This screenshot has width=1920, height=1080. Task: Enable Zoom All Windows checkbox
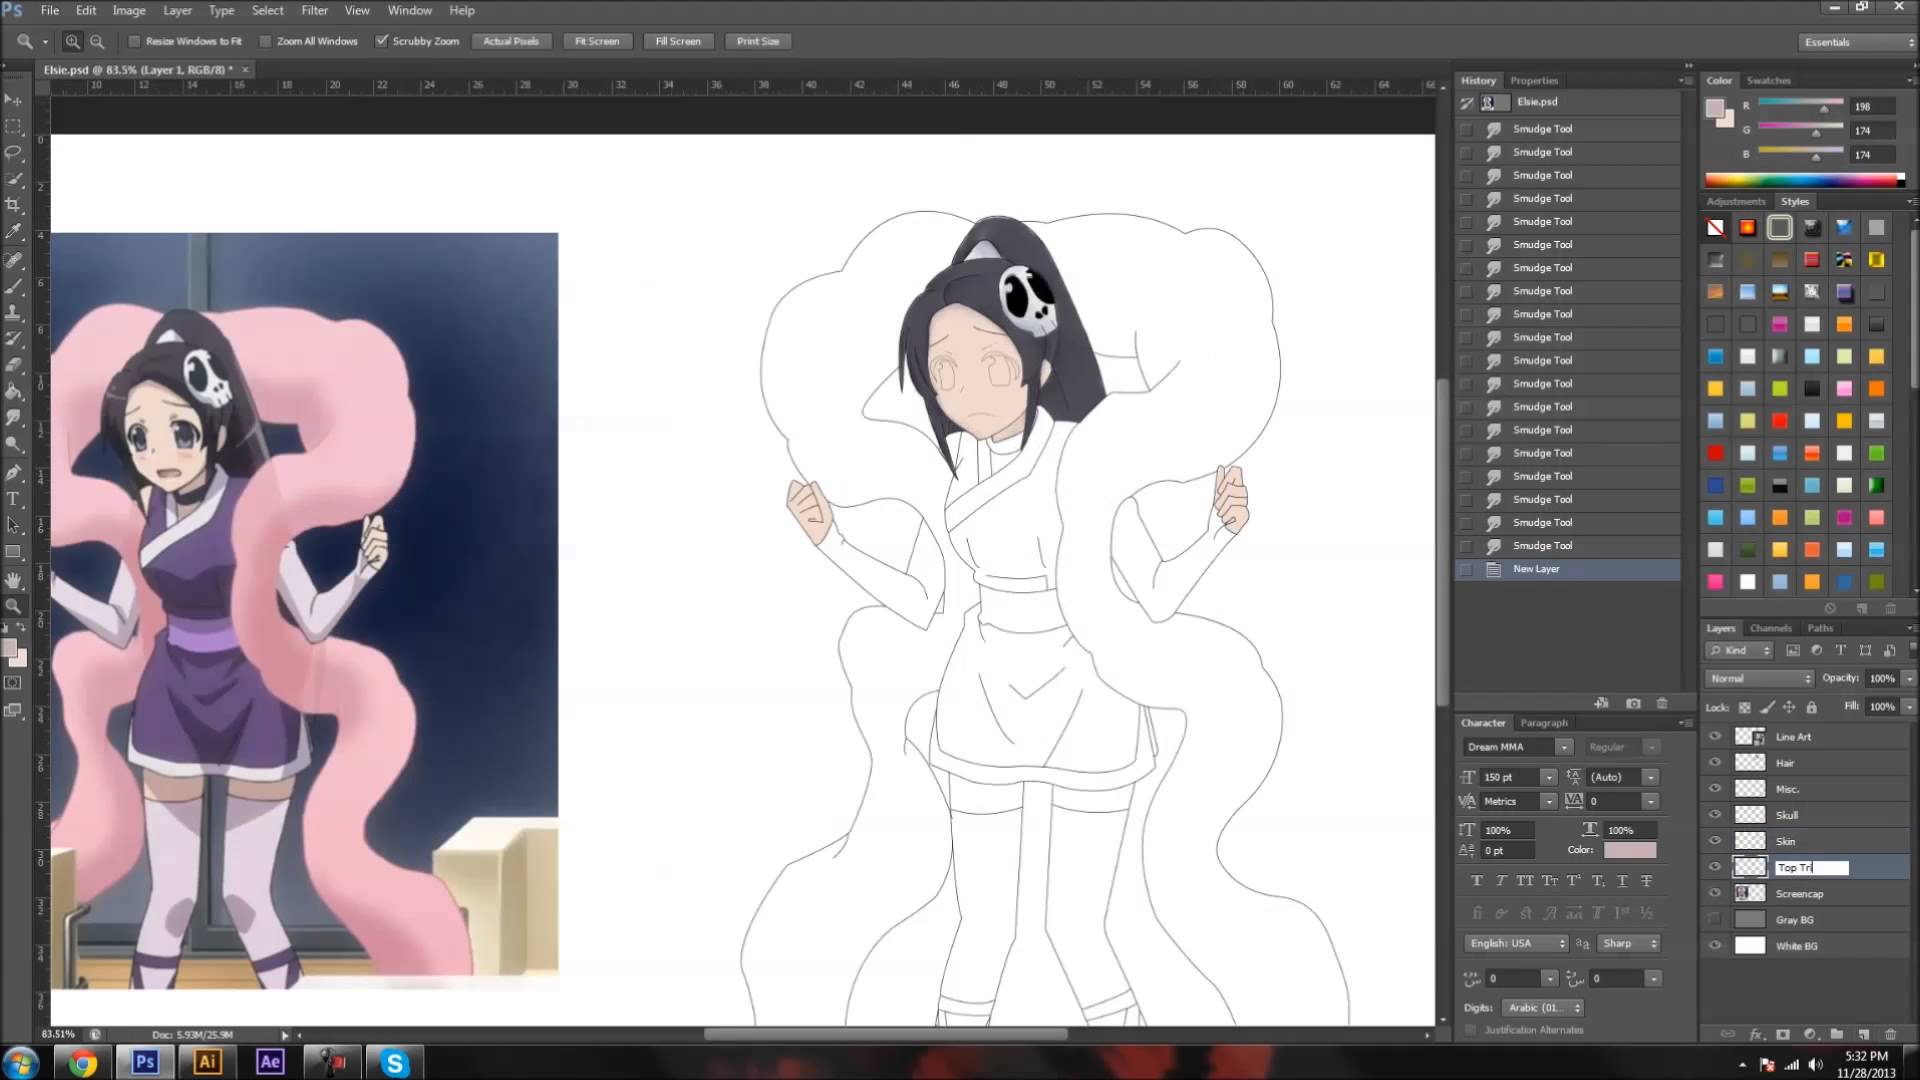point(265,41)
